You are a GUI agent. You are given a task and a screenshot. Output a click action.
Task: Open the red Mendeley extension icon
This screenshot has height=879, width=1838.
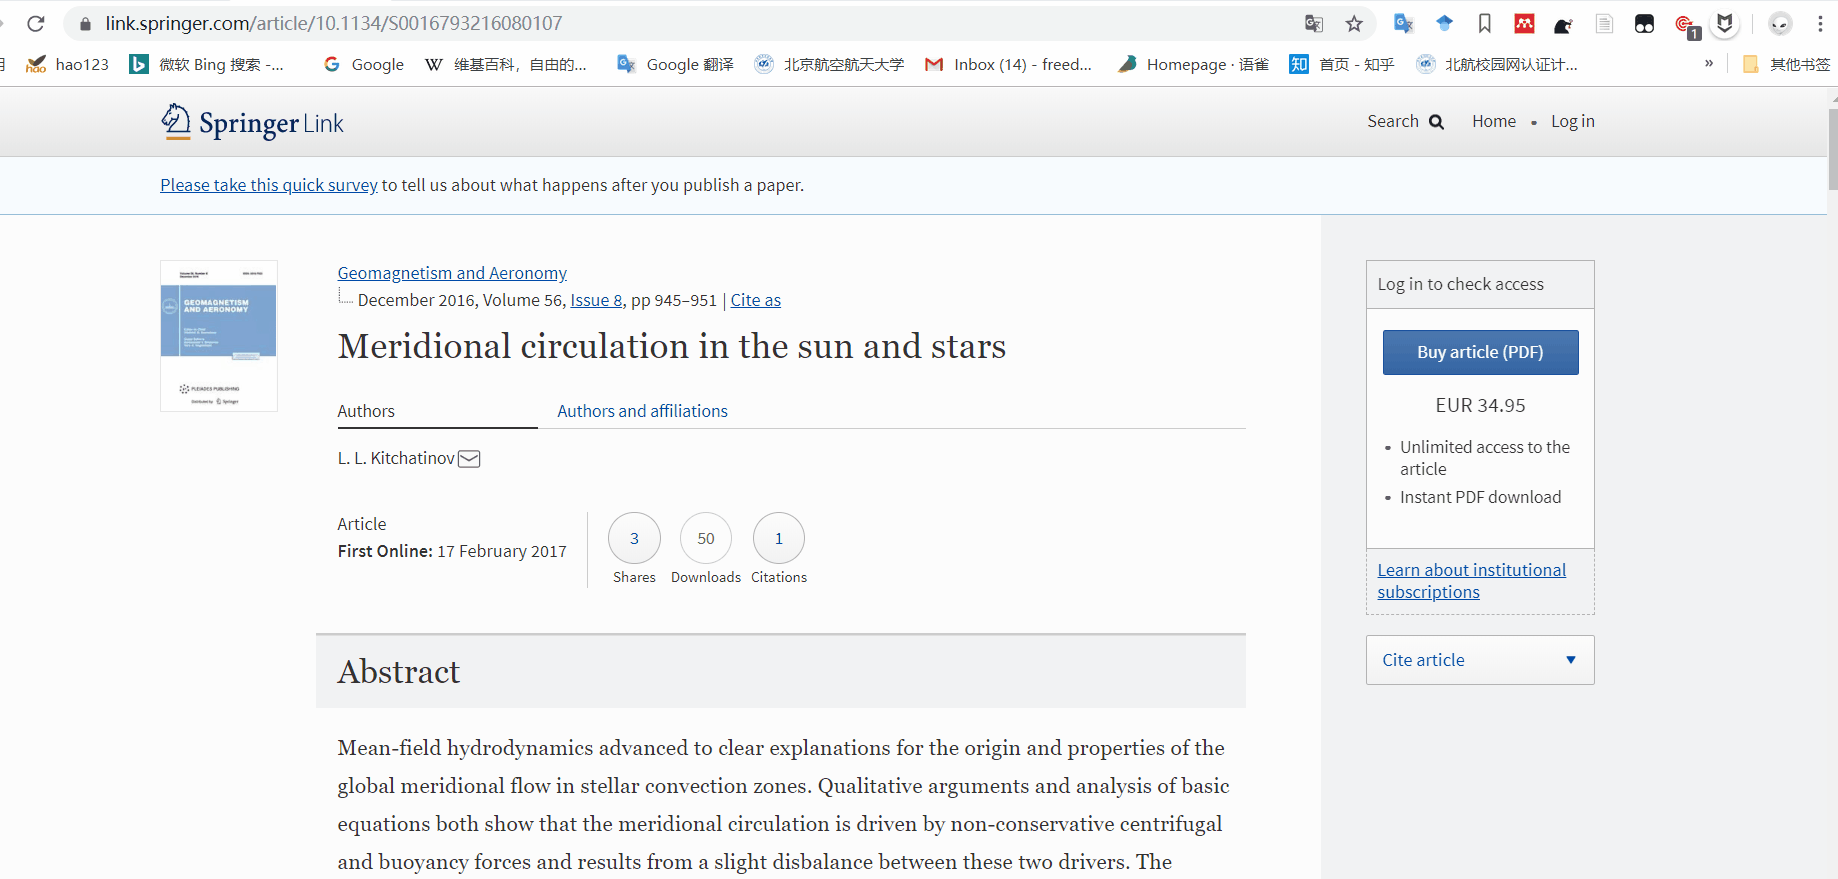pyautogui.click(x=1524, y=23)
